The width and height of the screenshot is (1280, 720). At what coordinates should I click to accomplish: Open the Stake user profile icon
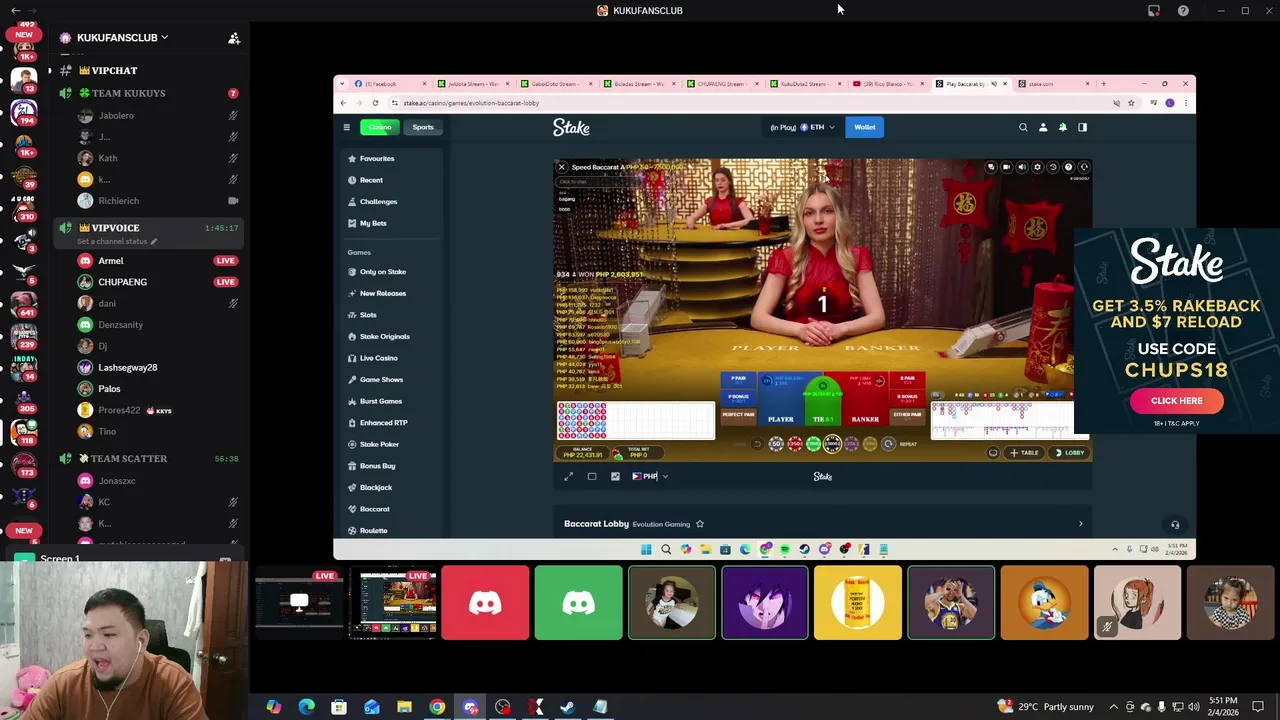coord(1043,127)
